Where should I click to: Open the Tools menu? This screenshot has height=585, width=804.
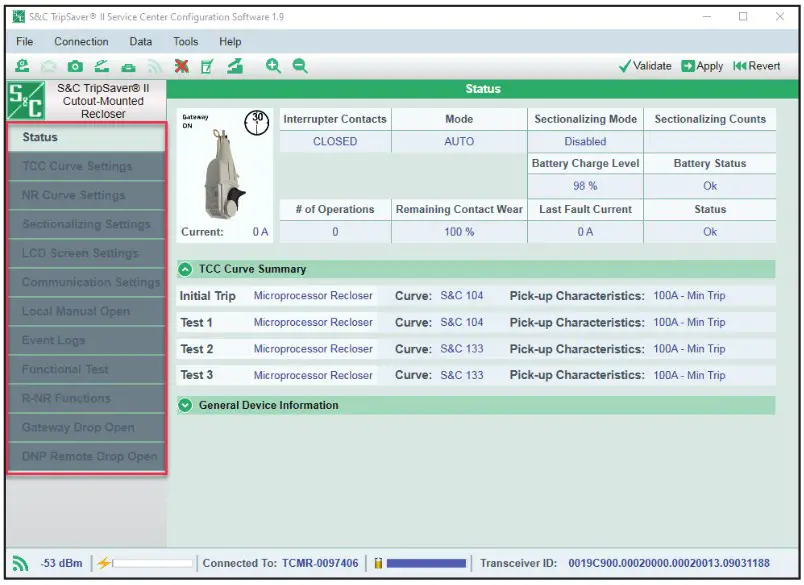(185, 42)
